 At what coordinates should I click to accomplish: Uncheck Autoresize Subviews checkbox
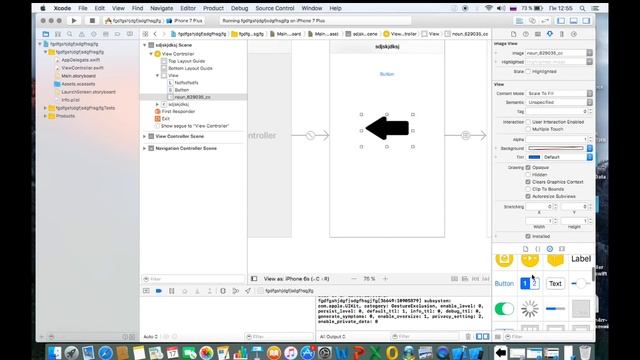(528, 196)
